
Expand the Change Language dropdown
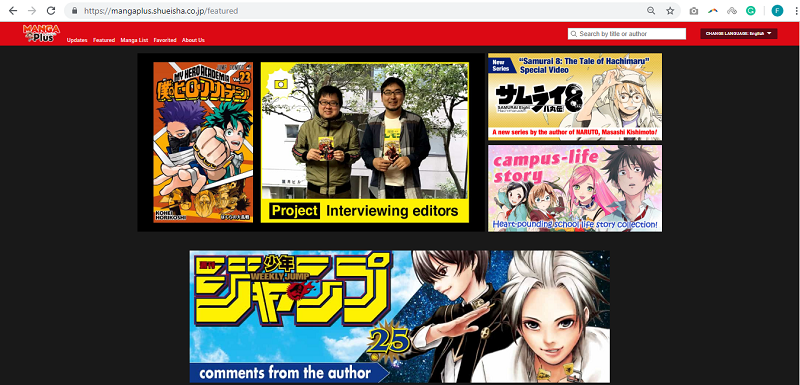pyautogui.click(x=738, y=33)
